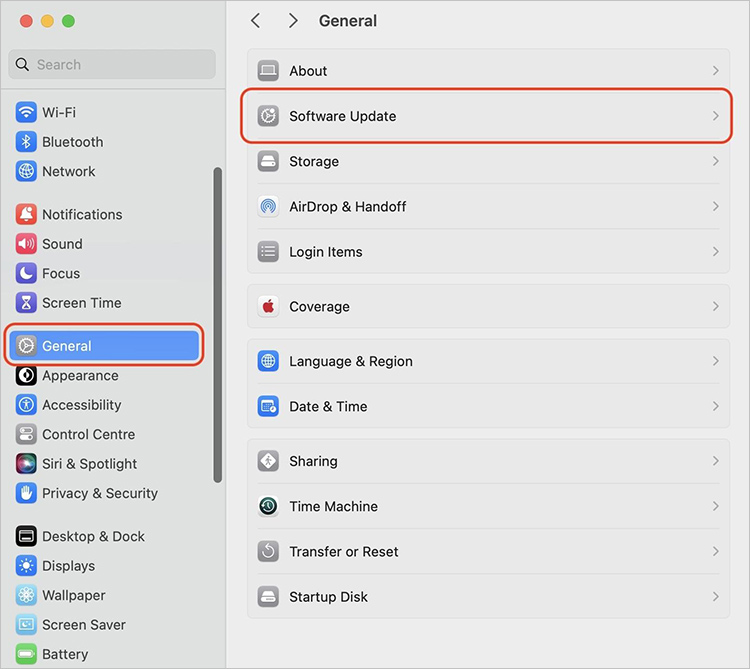Expand the Coverage row chevron

tap(716, 307)
